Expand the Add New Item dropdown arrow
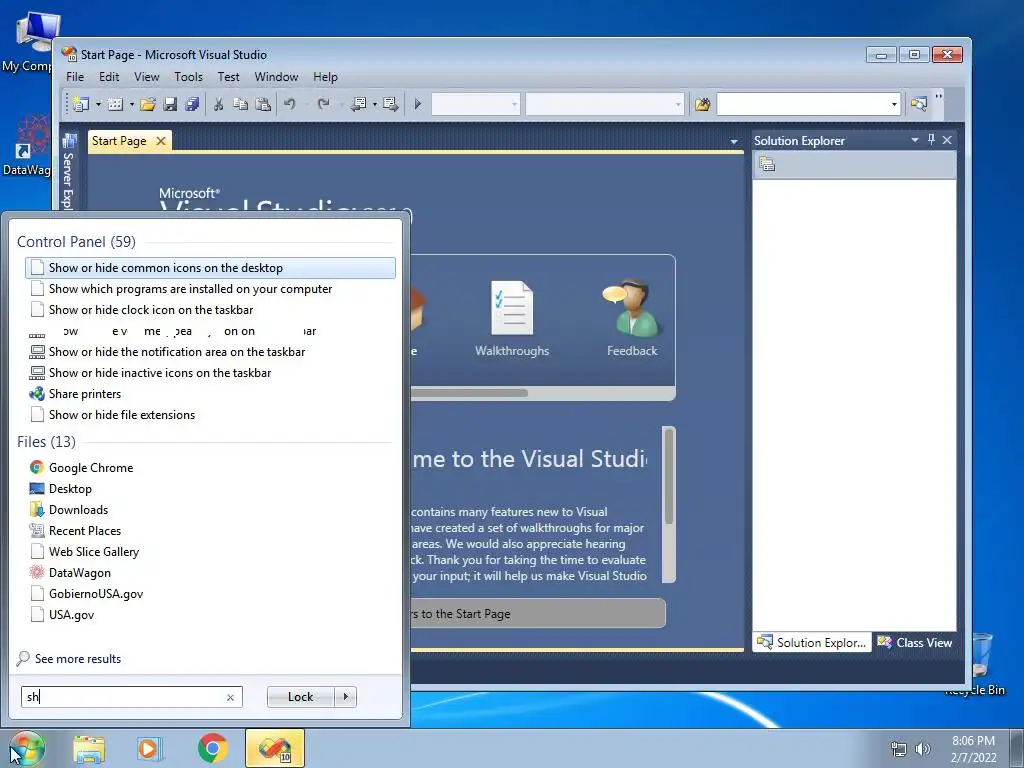This screenshot has width=1024, height=768. 131,104
